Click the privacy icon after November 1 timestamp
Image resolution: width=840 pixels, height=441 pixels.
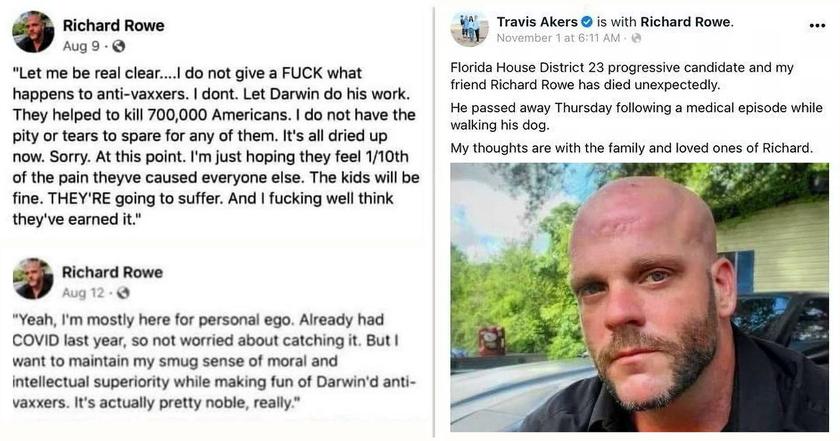(636, 38)
